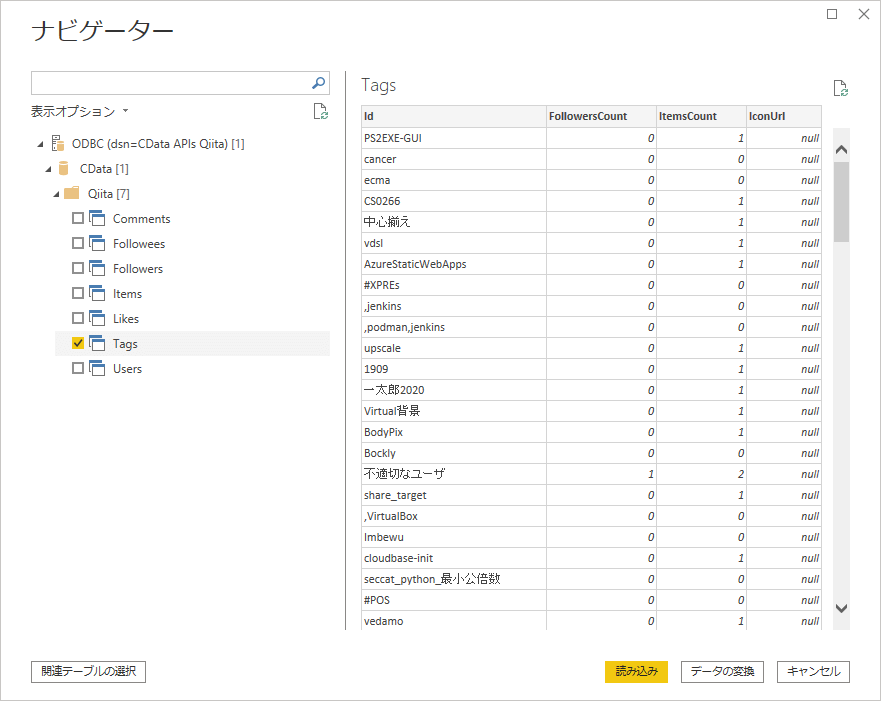Uncheck the Tags table checkbox
The image size is (882, 702).
pos(78,343)
